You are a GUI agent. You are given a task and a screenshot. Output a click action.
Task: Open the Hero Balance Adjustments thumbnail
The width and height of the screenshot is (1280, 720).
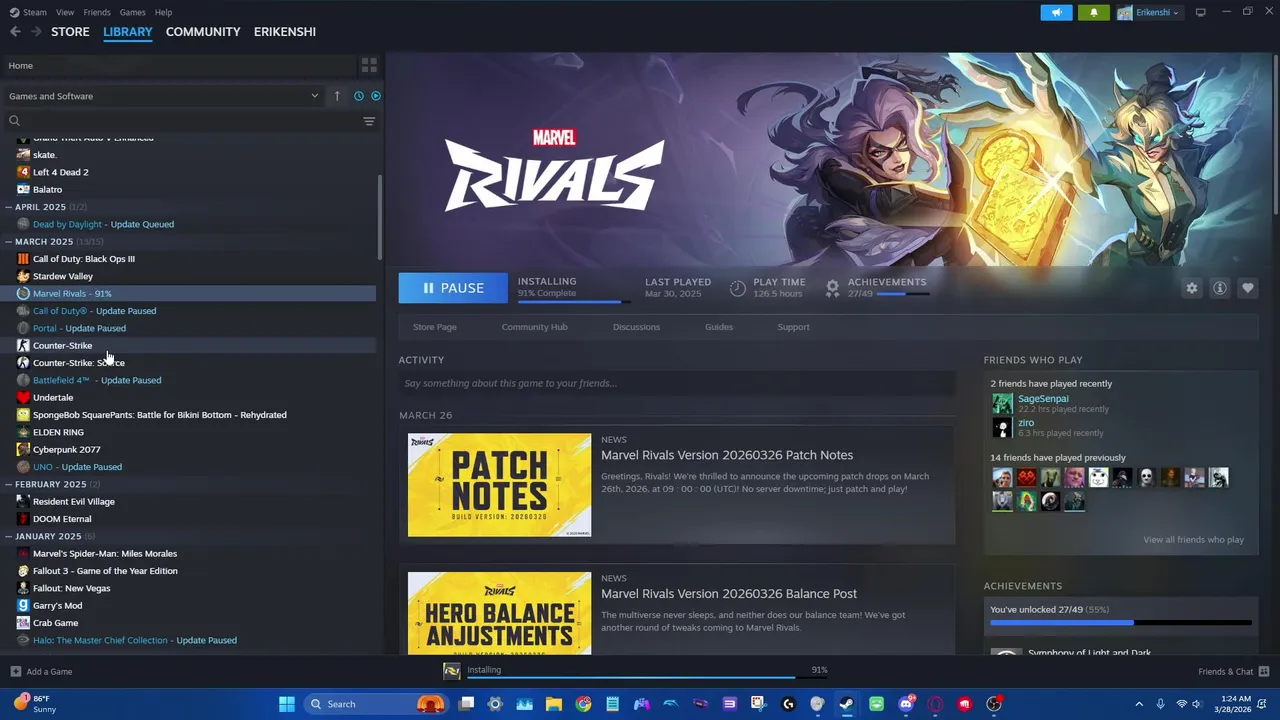pos(499,613)
